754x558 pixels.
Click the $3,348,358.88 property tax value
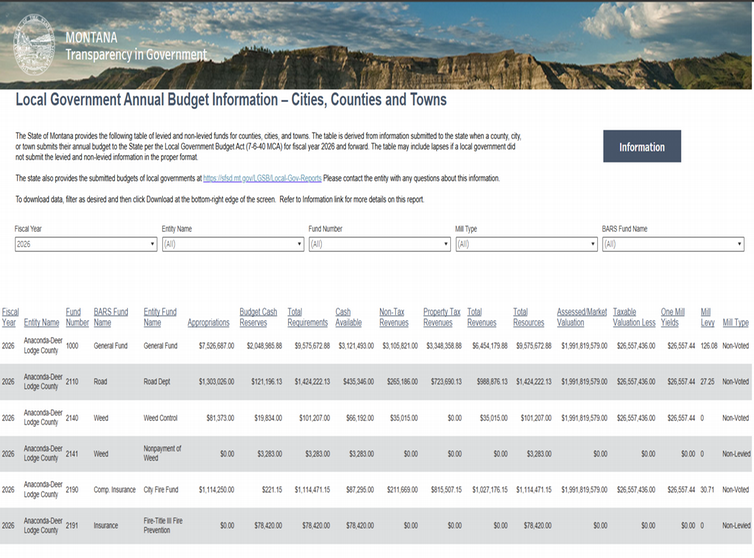point(444,345)
